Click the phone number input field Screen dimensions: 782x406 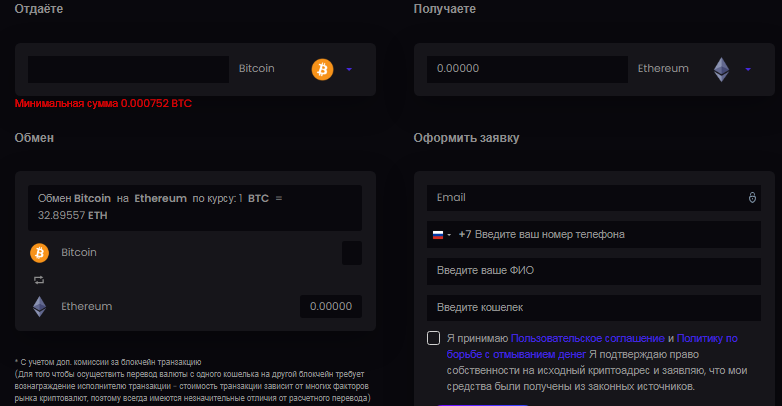[x=608, y=234]
